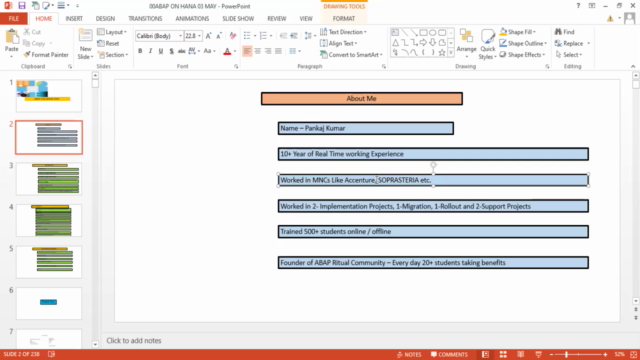The height and width of the screenshot is (360, 640).
Task: Apply italic formatting
Action: 150,51
